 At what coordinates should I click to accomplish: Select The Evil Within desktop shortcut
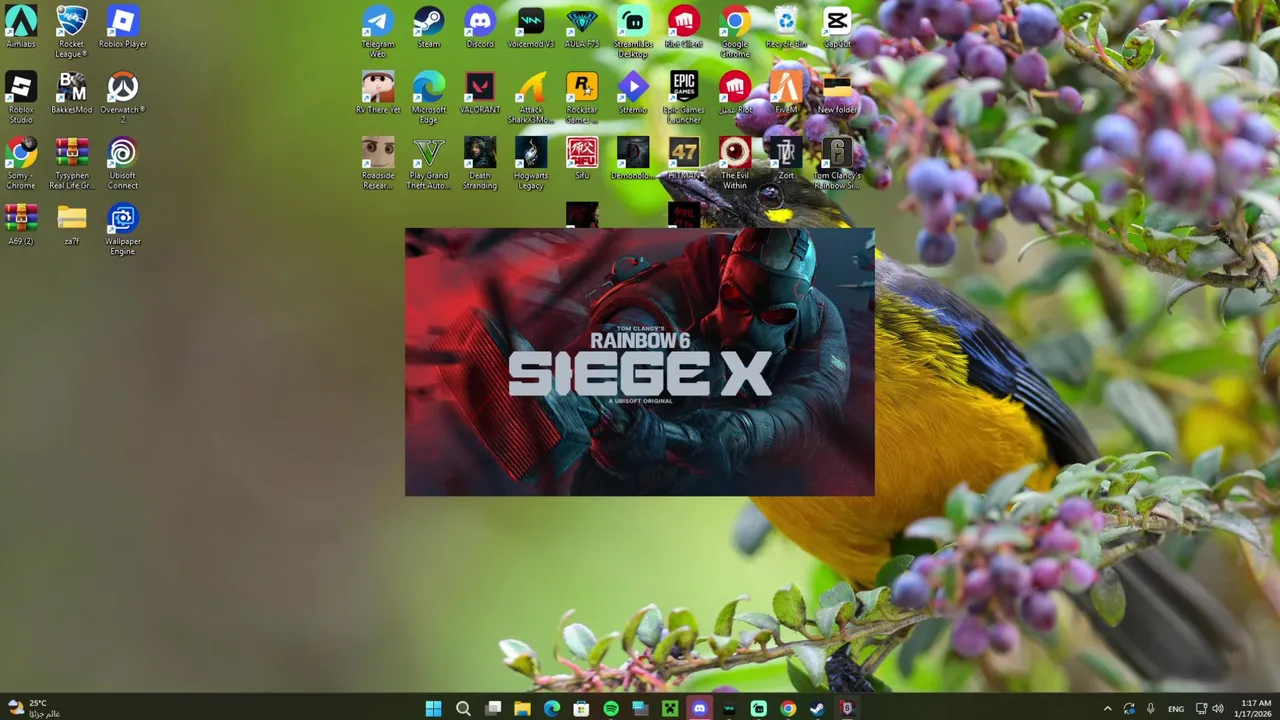pos(735,163)
